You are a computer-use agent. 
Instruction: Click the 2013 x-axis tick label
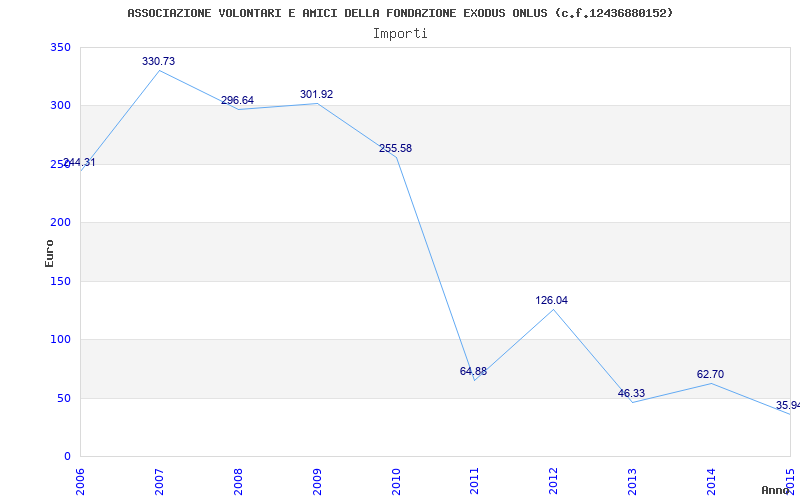632,482
